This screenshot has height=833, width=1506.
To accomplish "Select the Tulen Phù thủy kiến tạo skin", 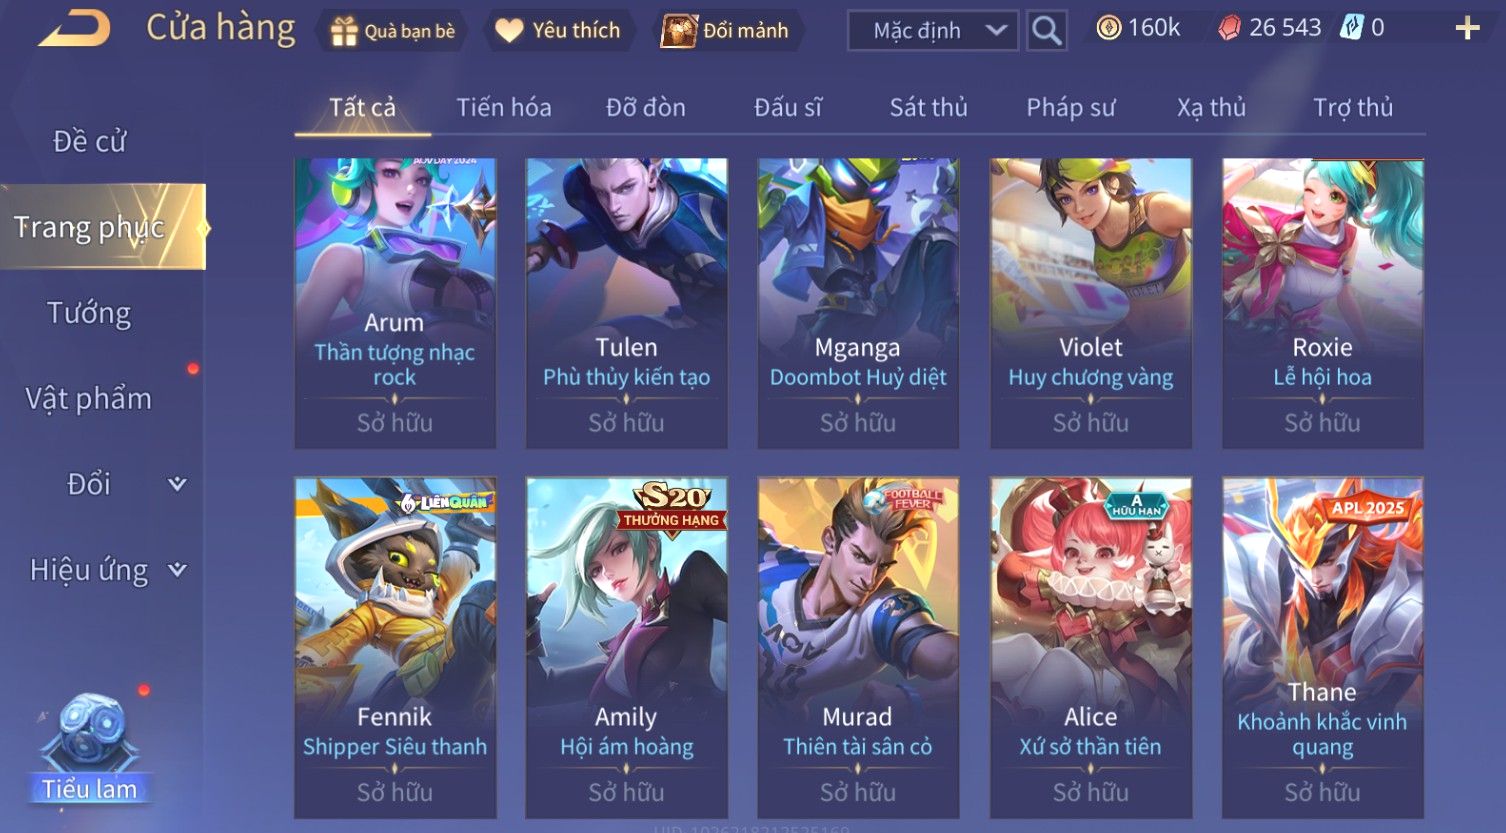I will (627, 303).
